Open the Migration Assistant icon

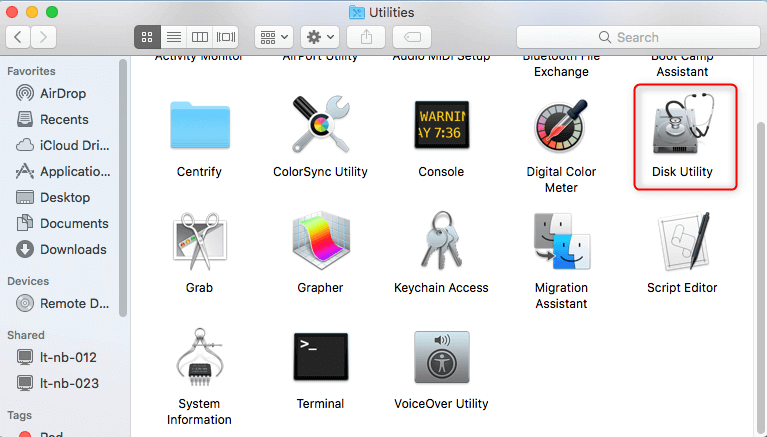tap(561, 243)
